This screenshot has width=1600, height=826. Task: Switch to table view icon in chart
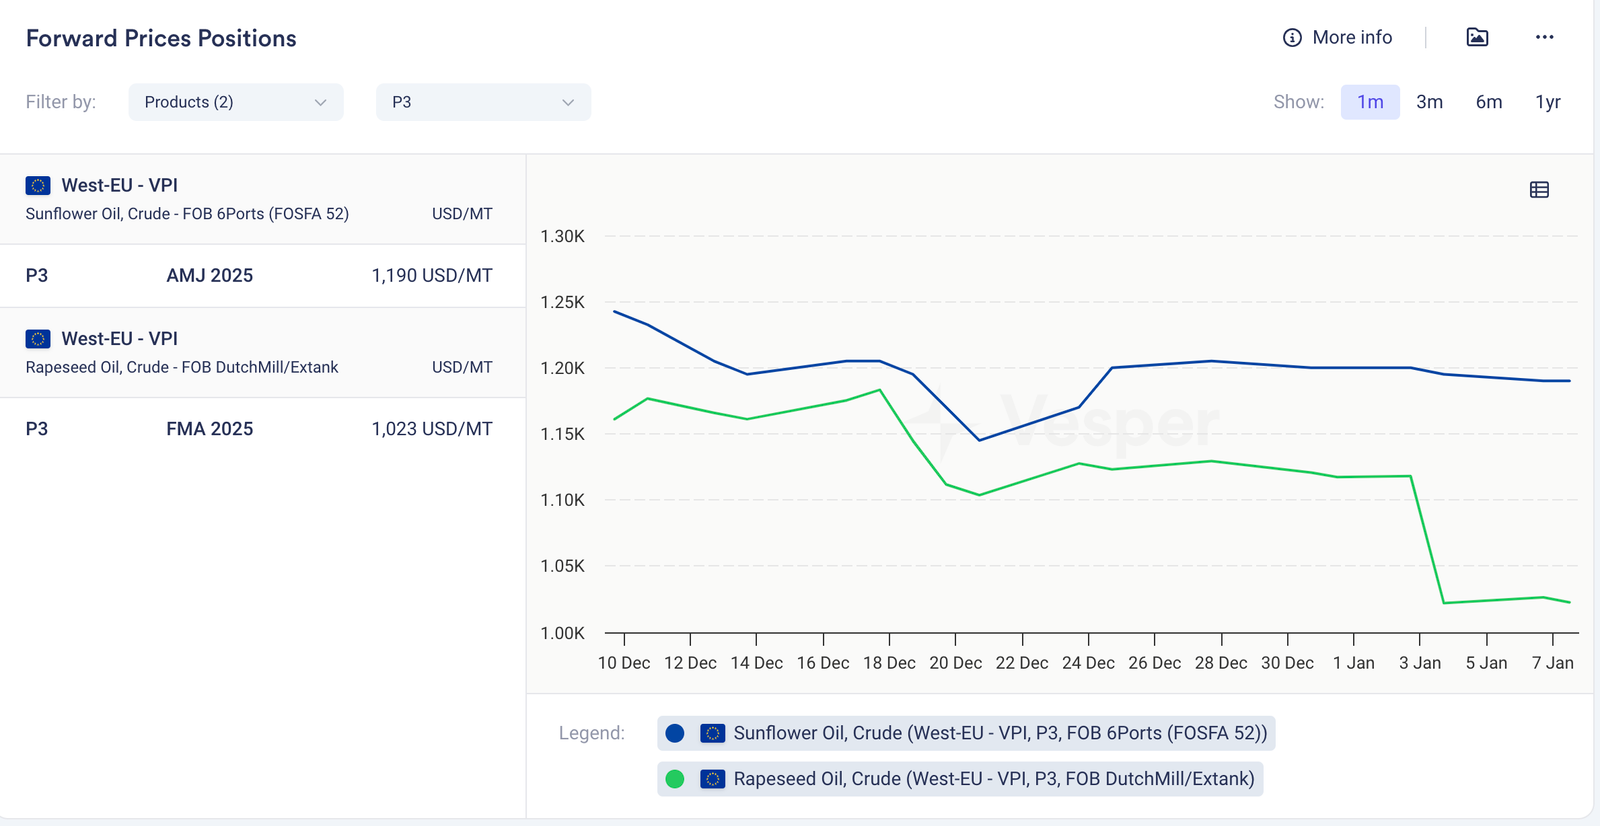1539,190
